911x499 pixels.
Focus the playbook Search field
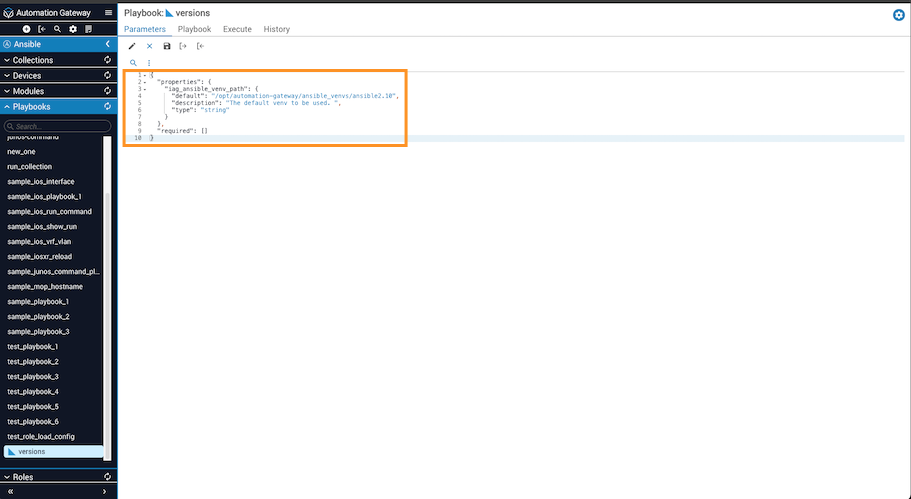pyautogui.click(x=58, y=126)
